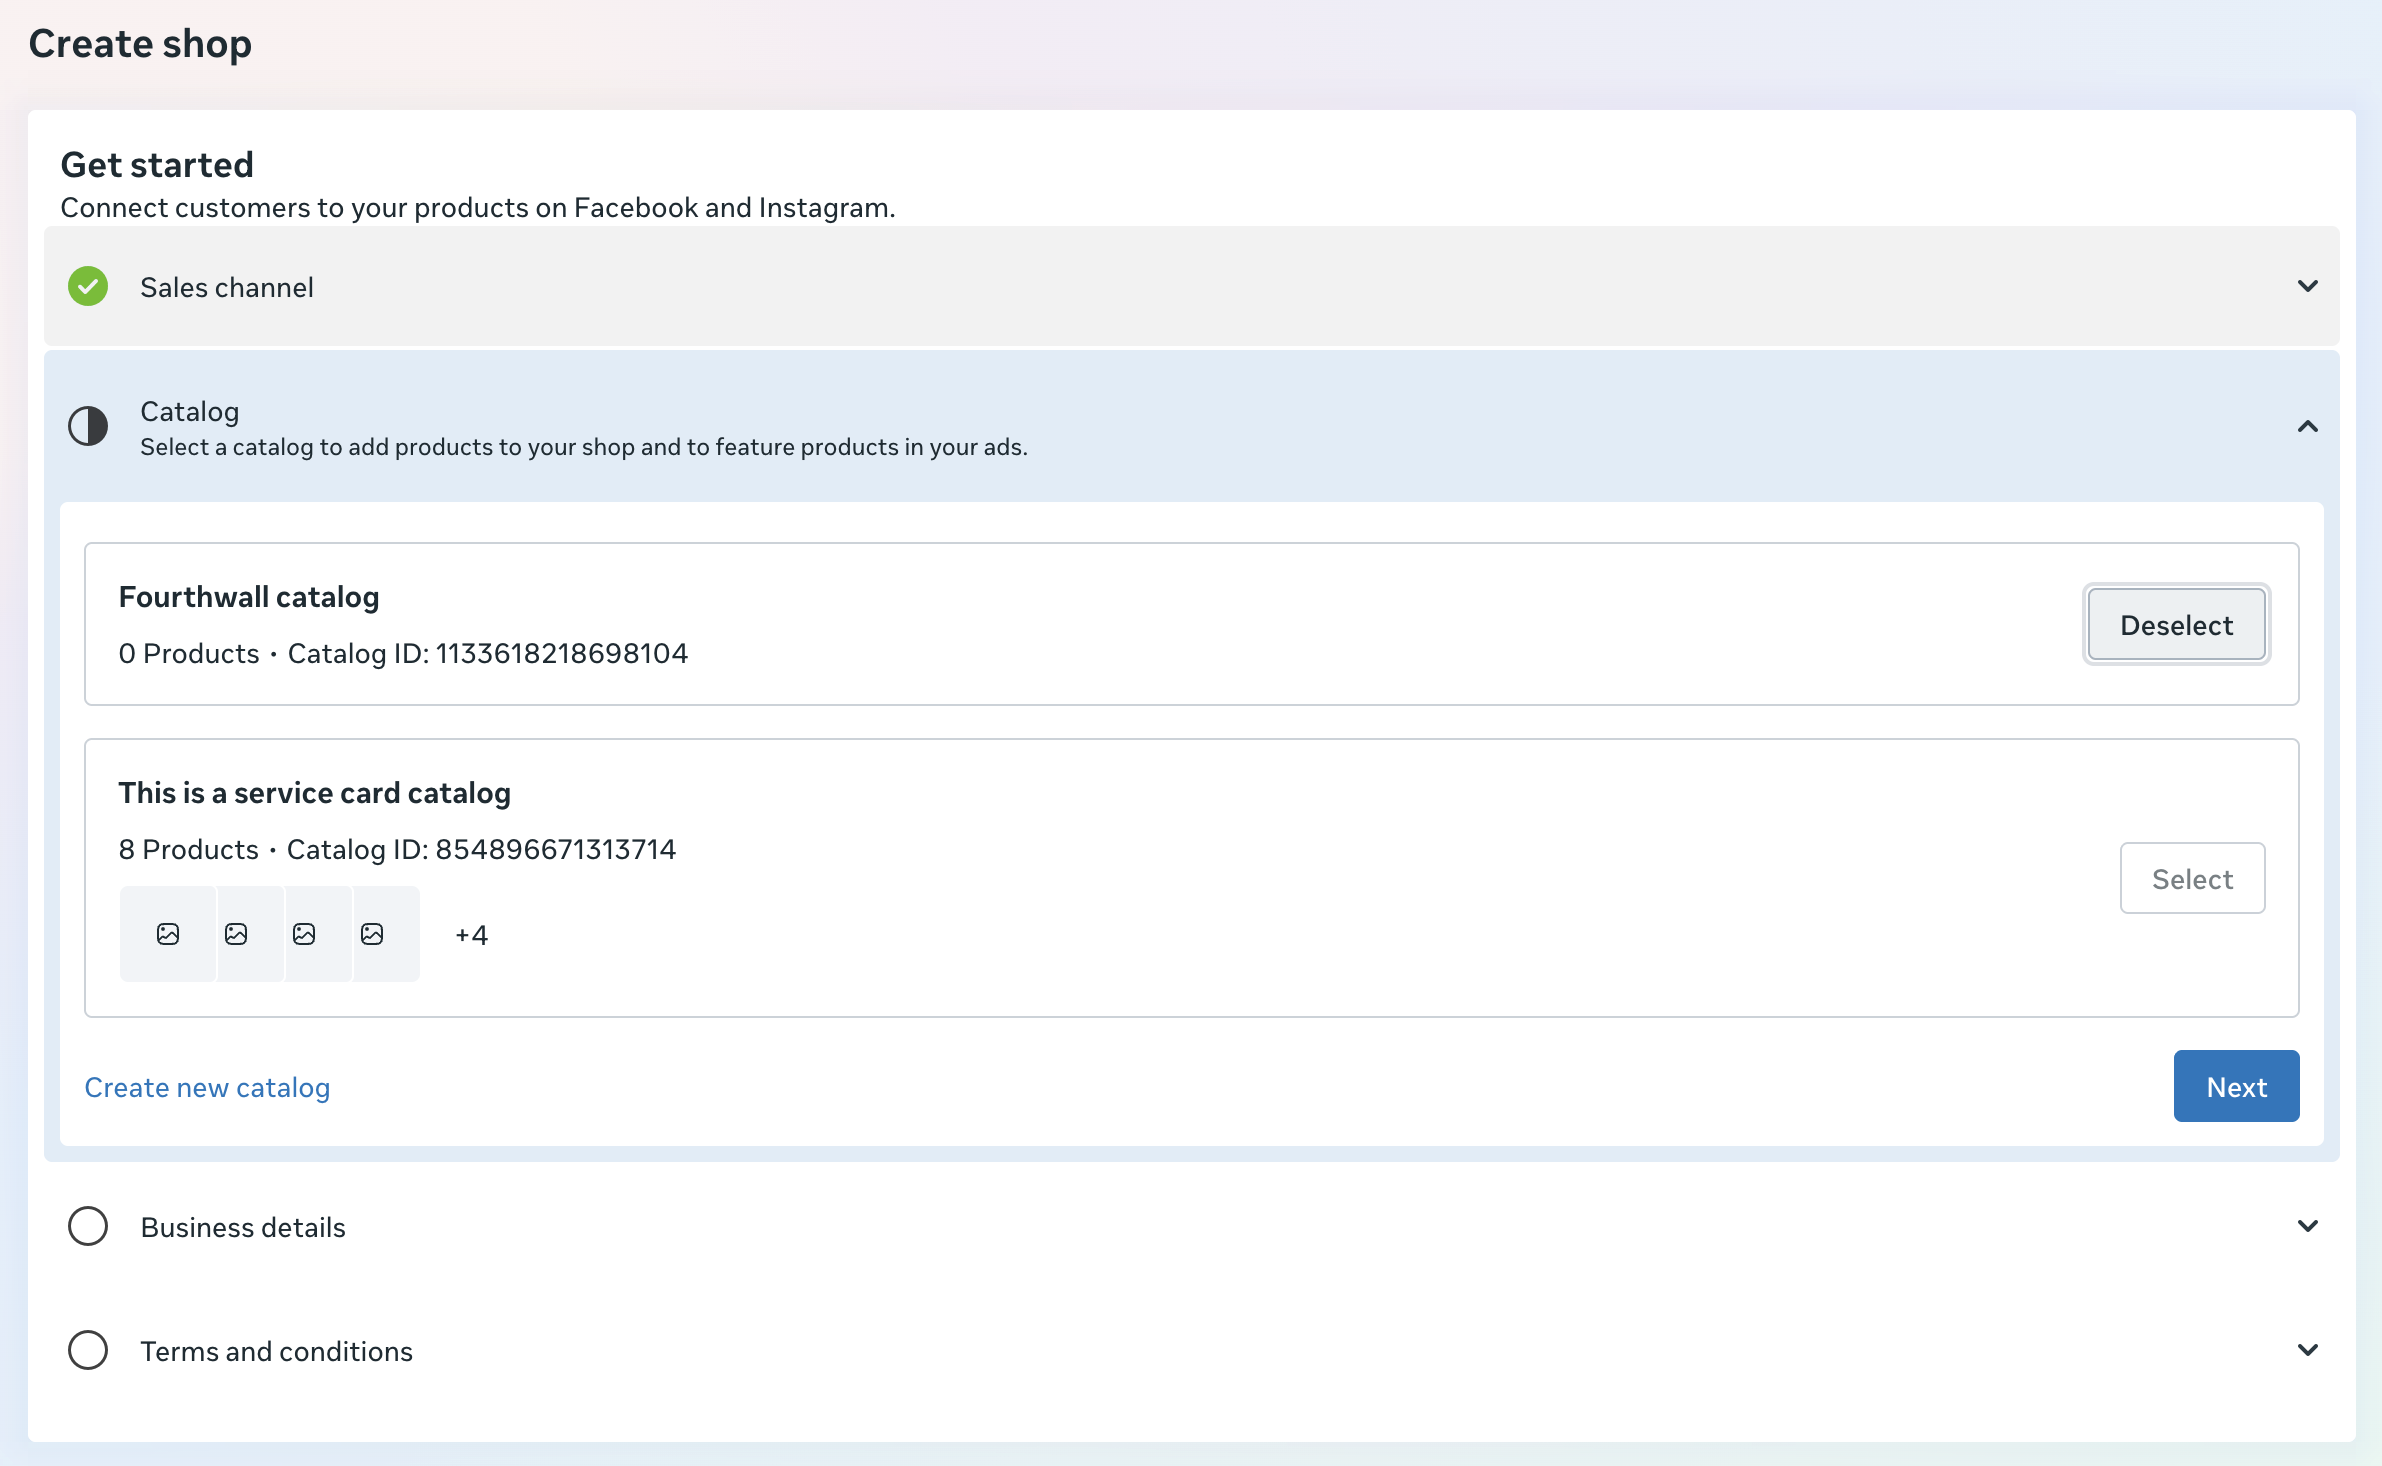Select the service card catalog
The image size is (2382, 1466).
tap(2192, 879)
